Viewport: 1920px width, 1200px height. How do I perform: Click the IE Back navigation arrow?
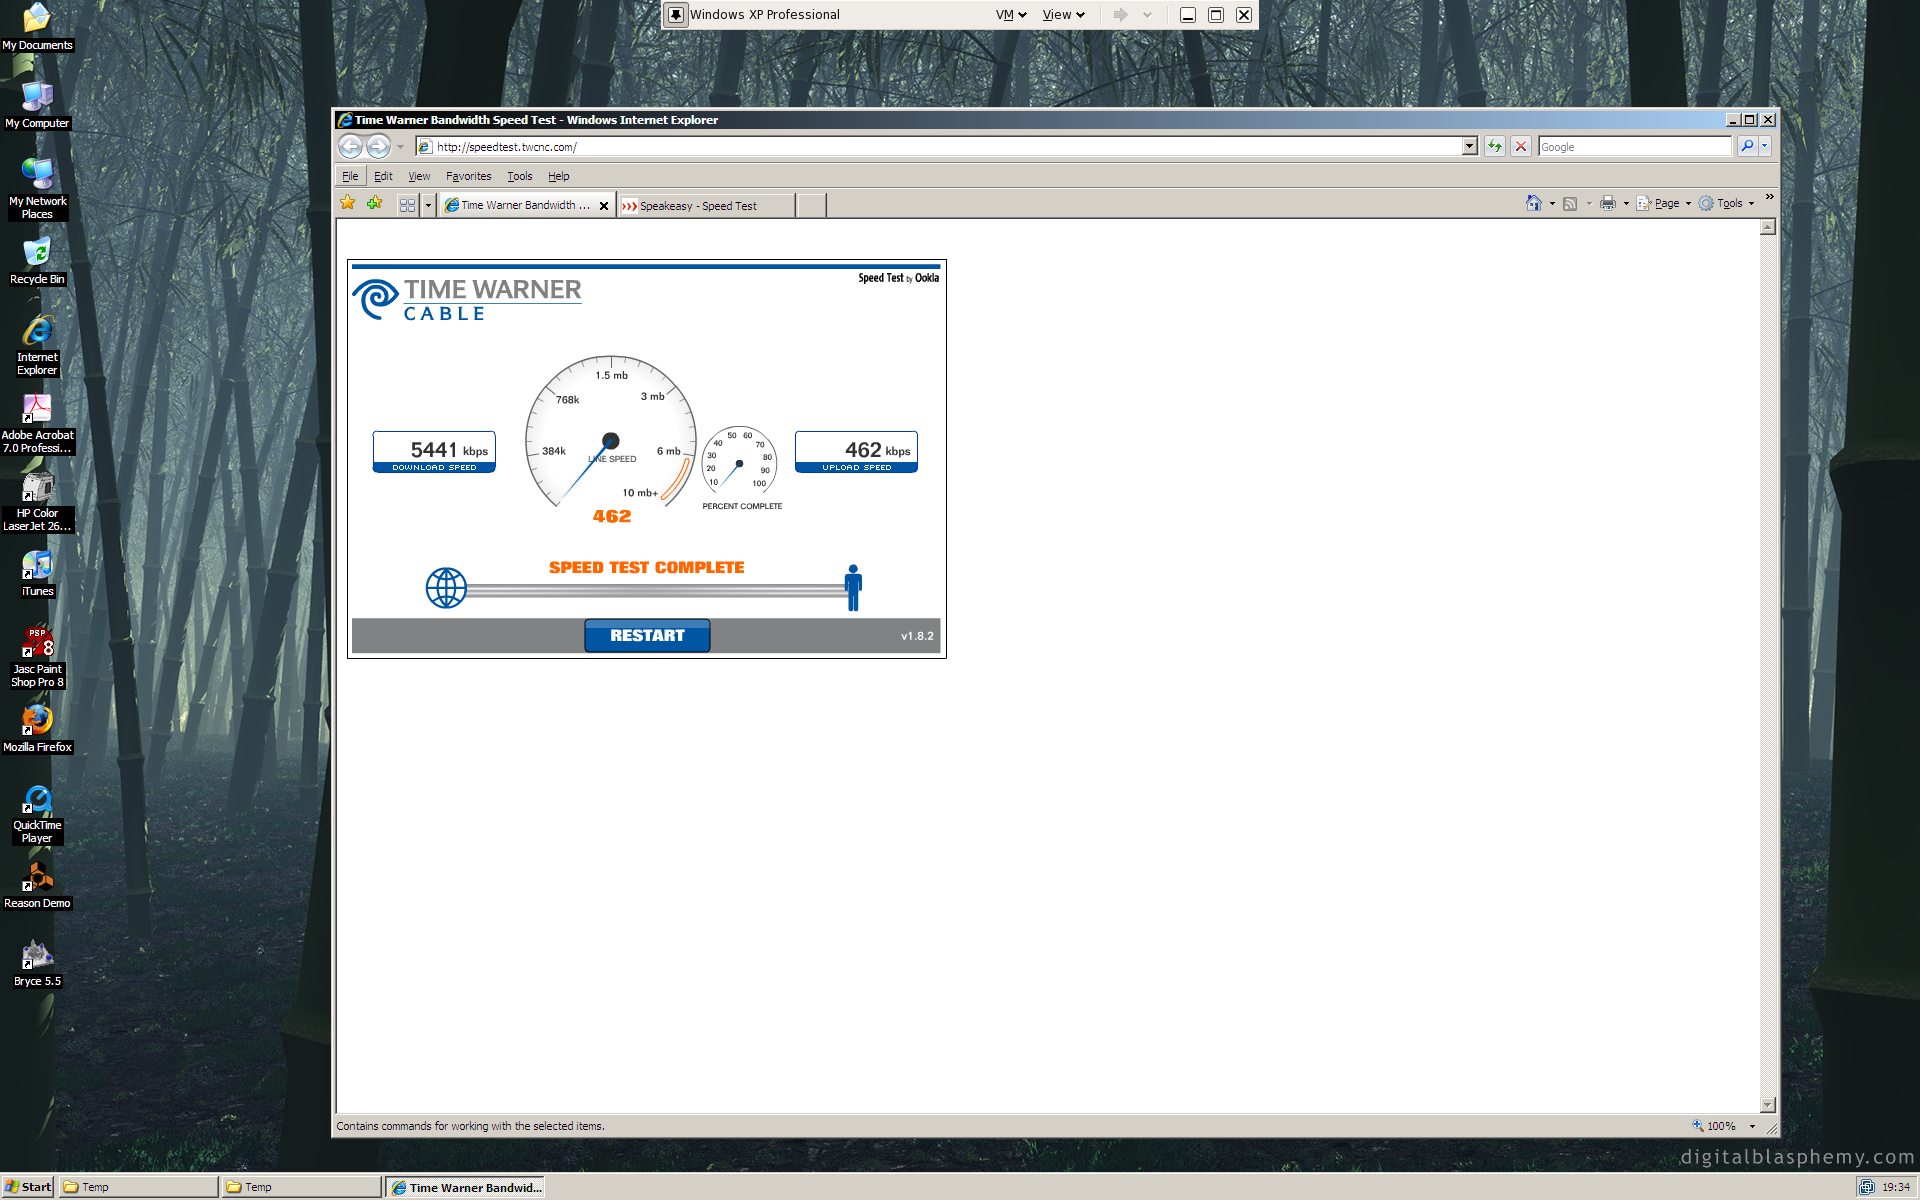point(350,147)
